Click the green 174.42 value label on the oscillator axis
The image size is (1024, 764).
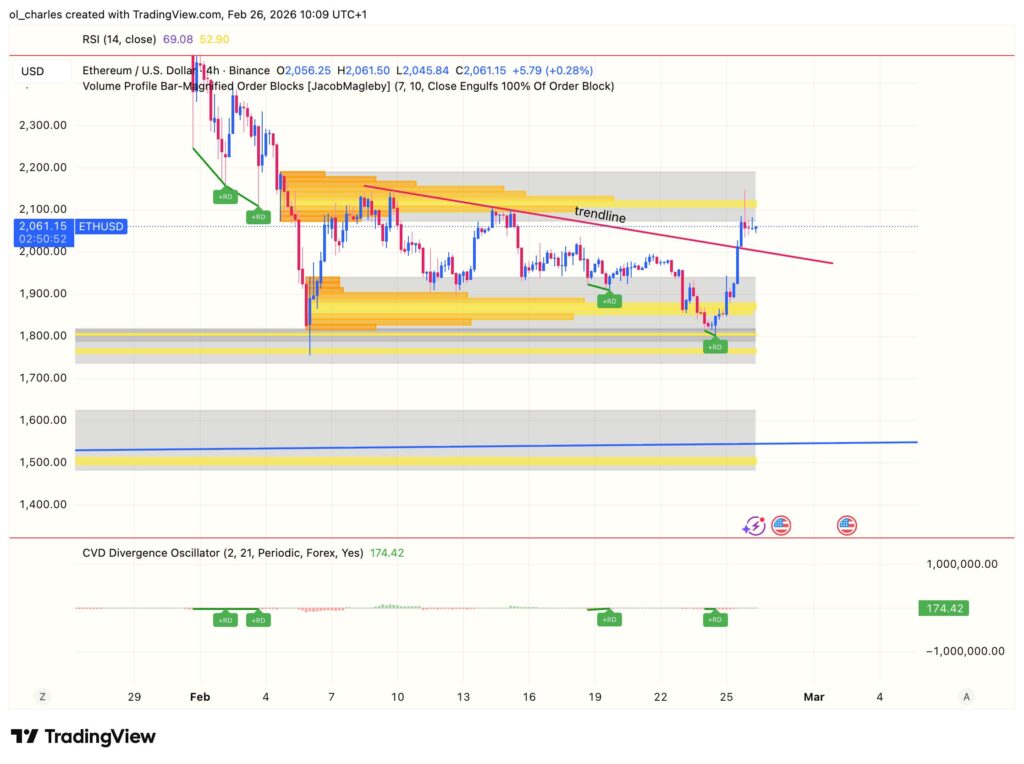click(942, 607)
